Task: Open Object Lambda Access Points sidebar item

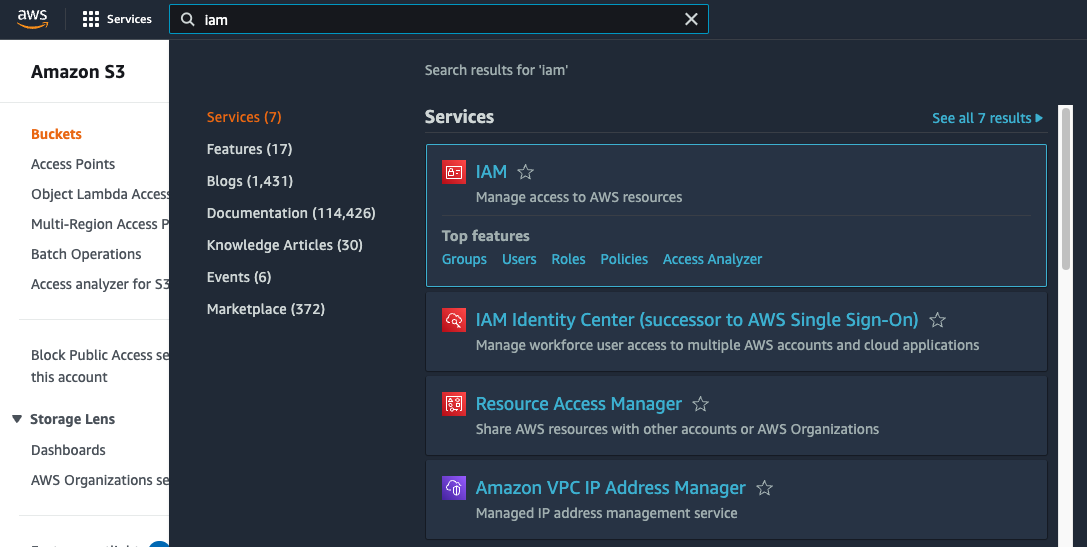Action: coord(100,194)
